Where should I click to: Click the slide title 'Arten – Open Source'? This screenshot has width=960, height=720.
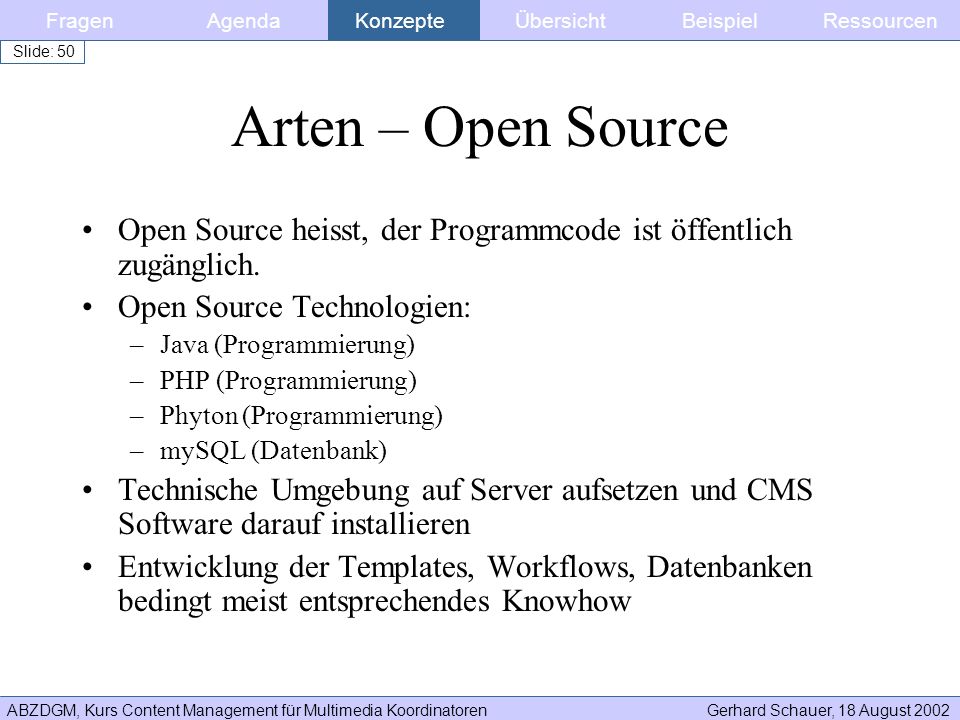(x=480, y=129)
